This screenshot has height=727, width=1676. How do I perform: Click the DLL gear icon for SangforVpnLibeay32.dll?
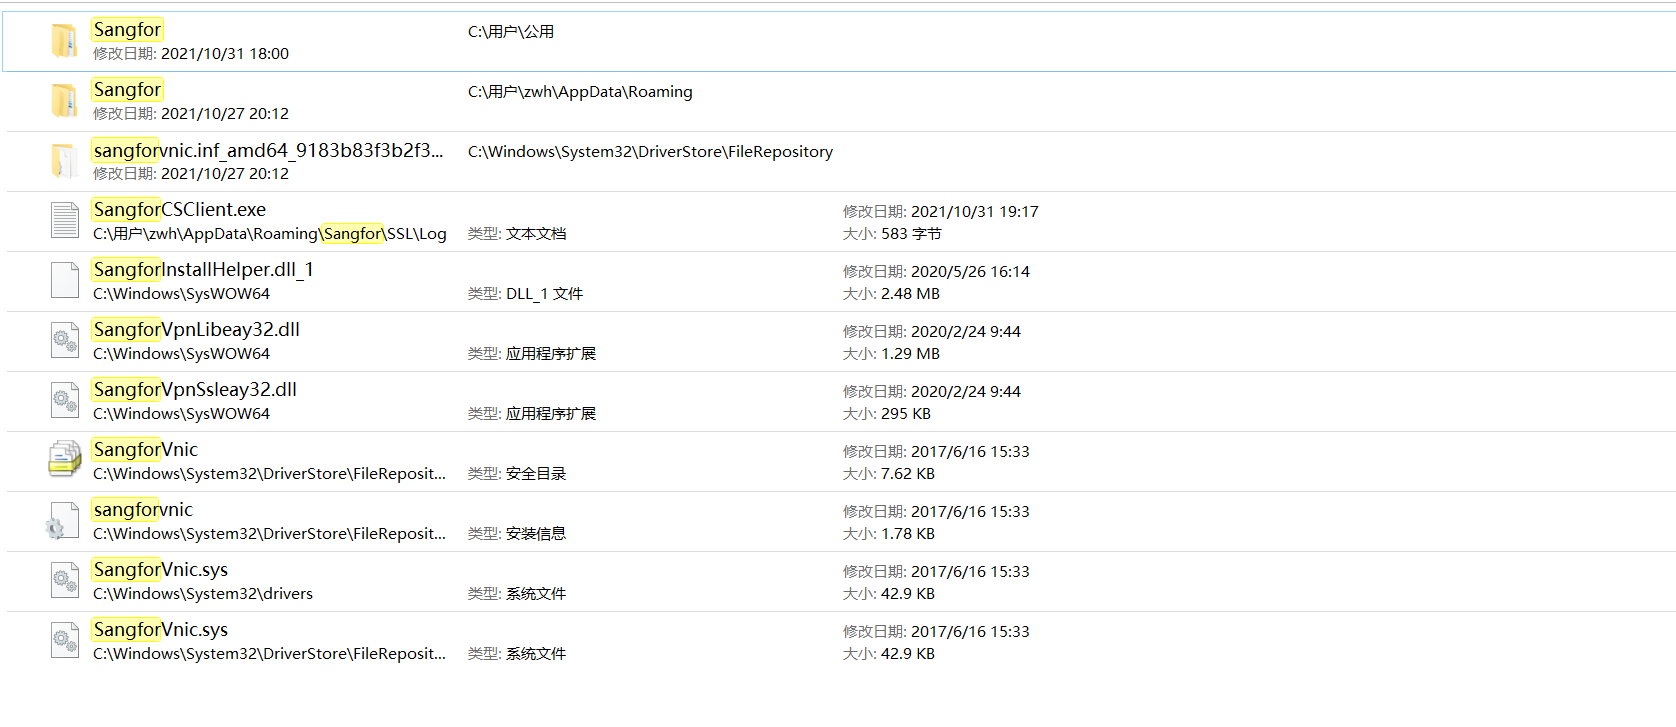tap(65, 340)
